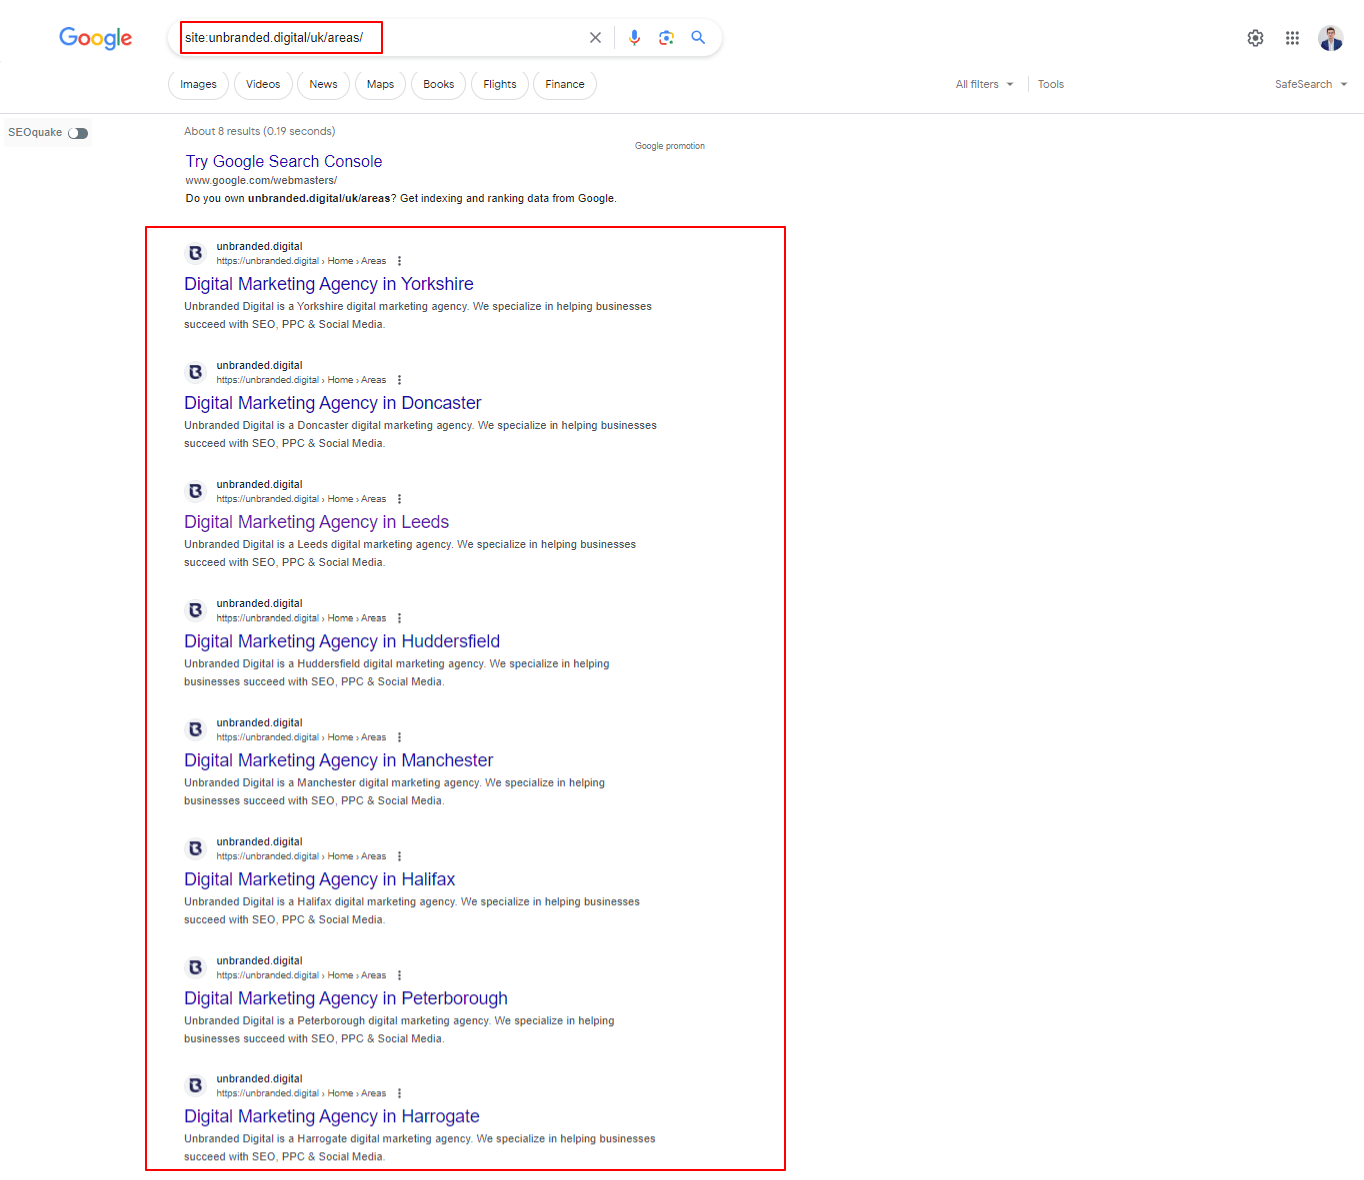Screen dimensions: 1364x1180
Task: Click the 'Google promotion' label
Action: (x=670, y=146)
